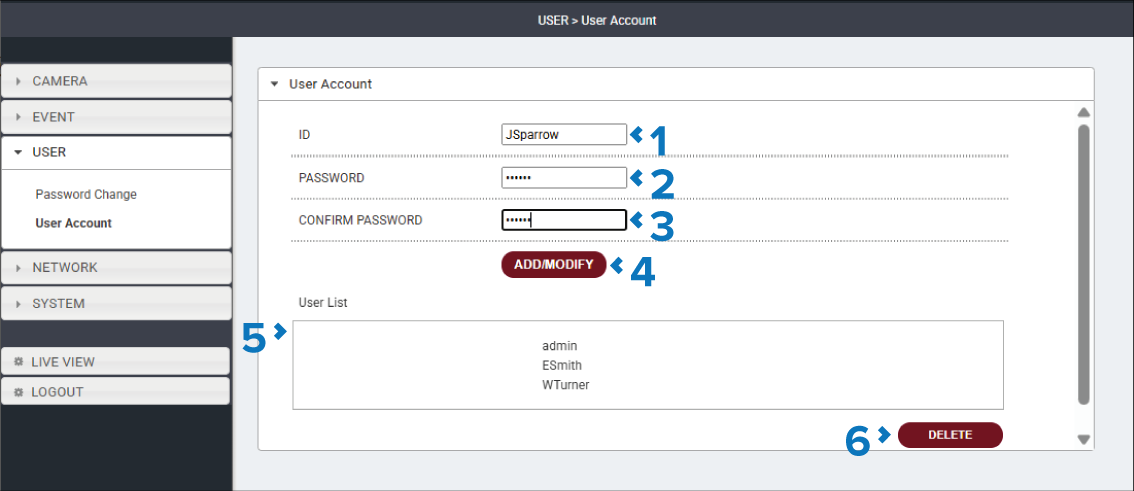Click the gear icon beside LOGOUT
The height and width of the screenshot is (491, 1134).
(x=20, y=392)
